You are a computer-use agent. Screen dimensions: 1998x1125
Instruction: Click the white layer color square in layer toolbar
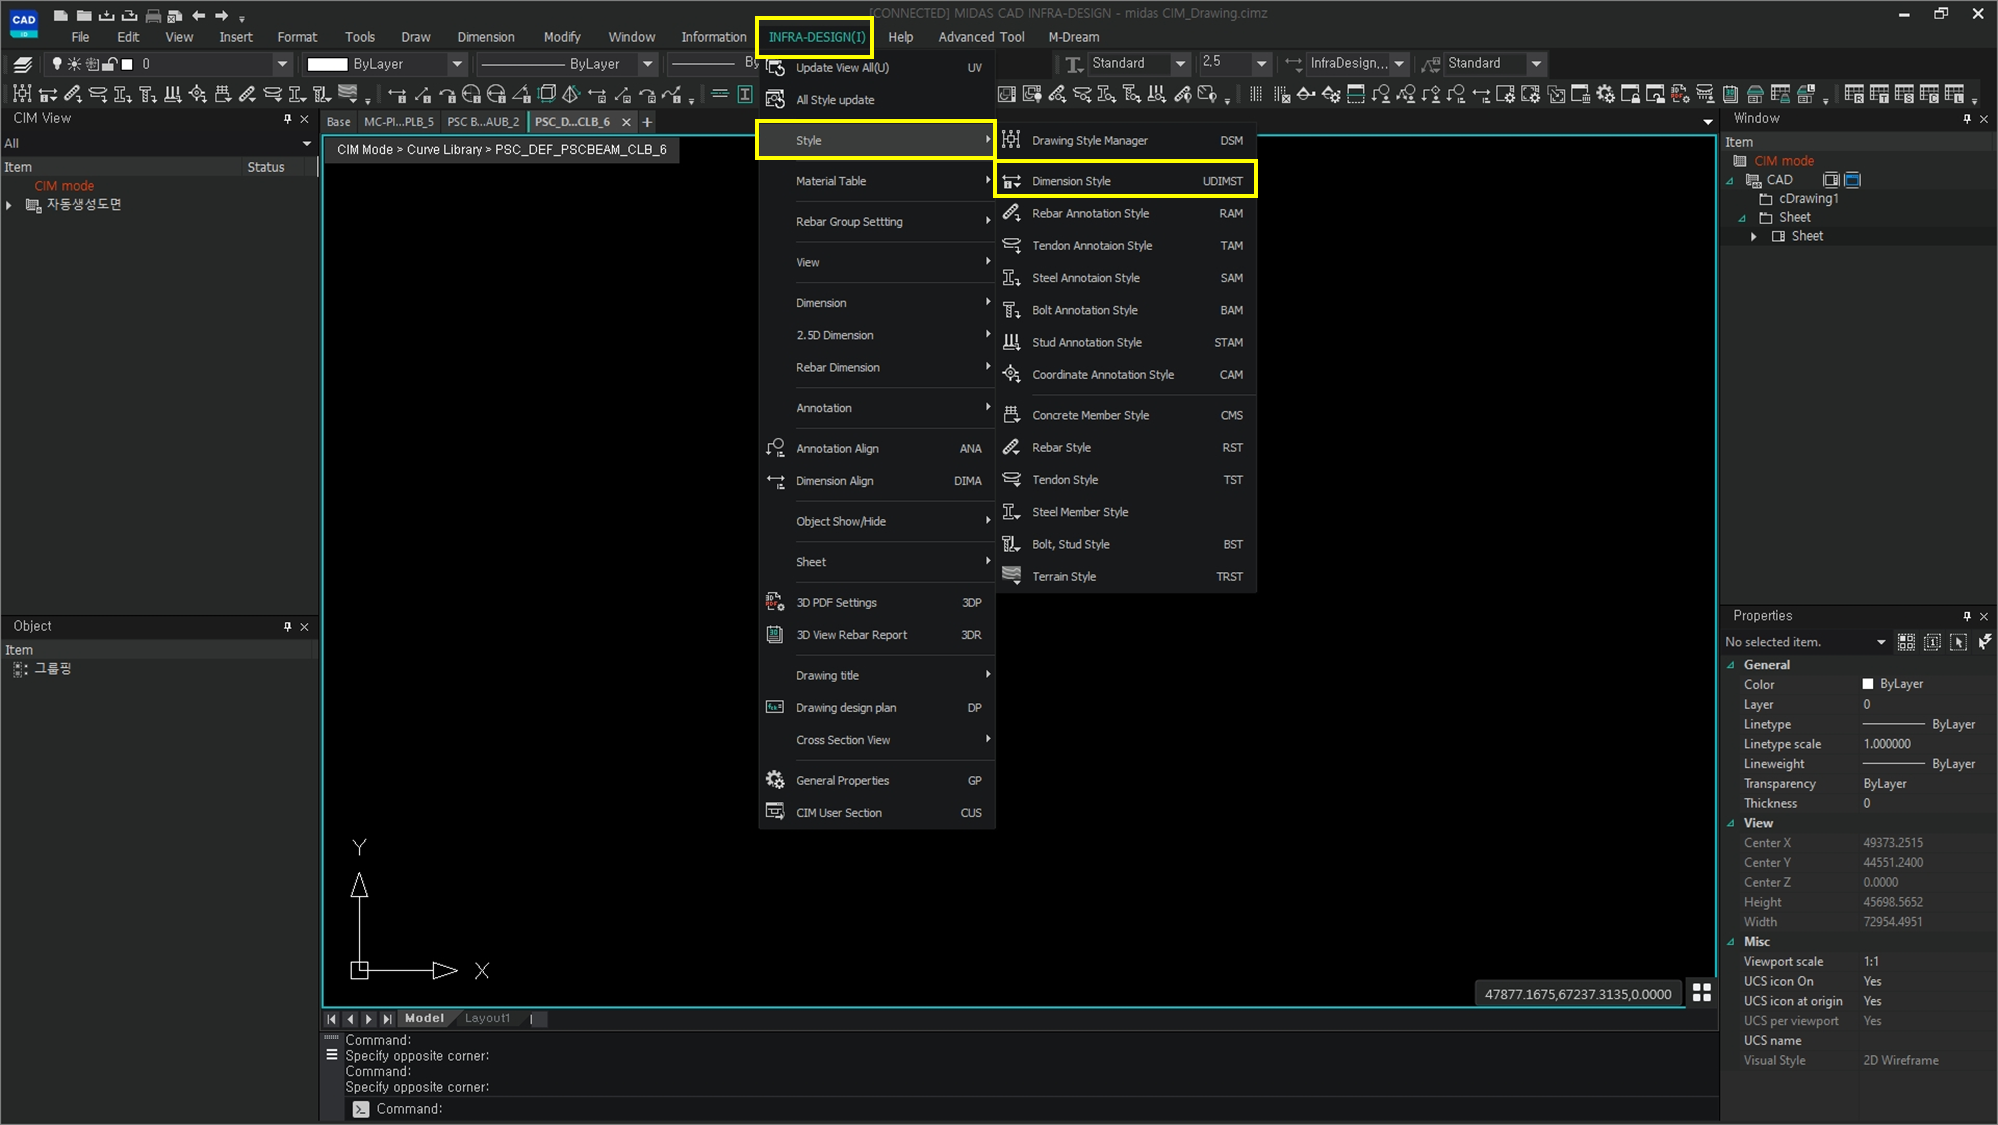[127, 64]
